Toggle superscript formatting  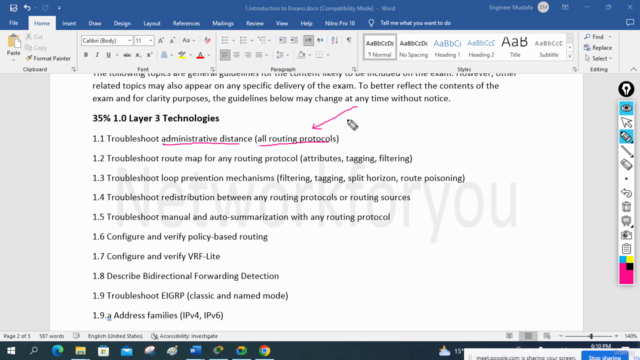149,55
